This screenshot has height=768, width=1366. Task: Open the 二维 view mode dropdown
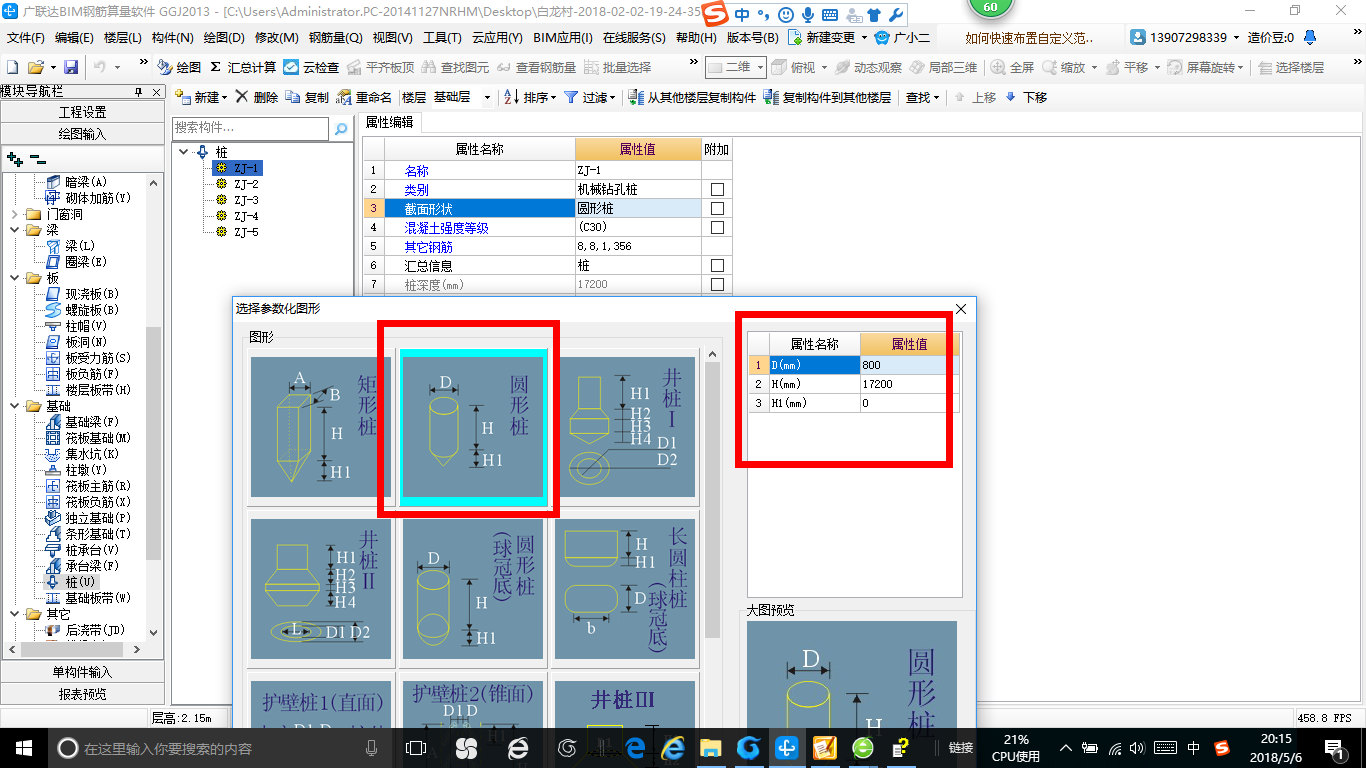tap(761, 67)
